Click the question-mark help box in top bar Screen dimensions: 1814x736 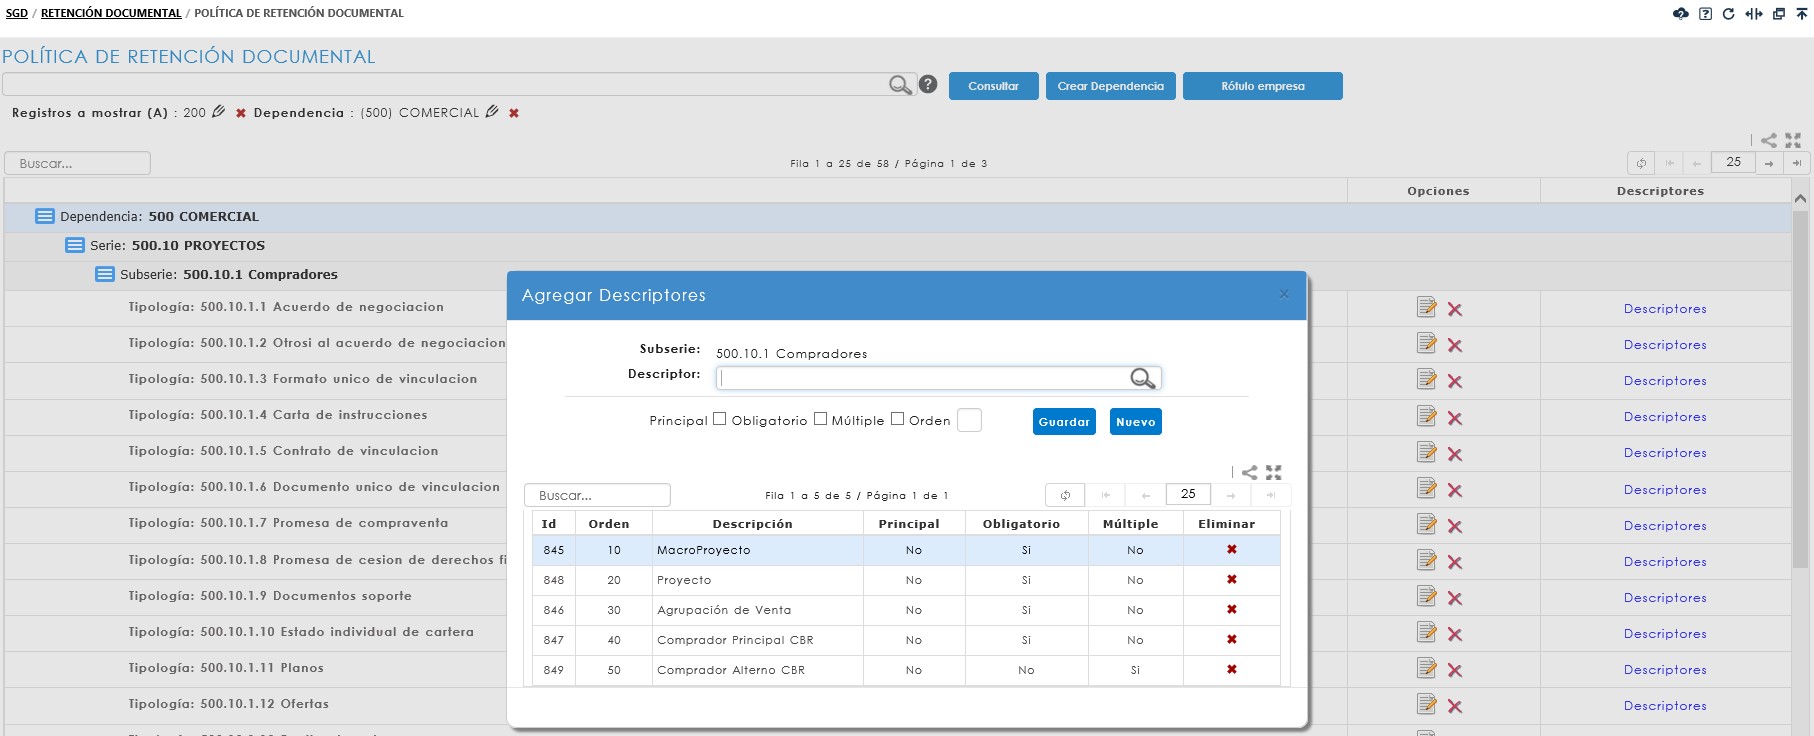tap(1706, 13)
